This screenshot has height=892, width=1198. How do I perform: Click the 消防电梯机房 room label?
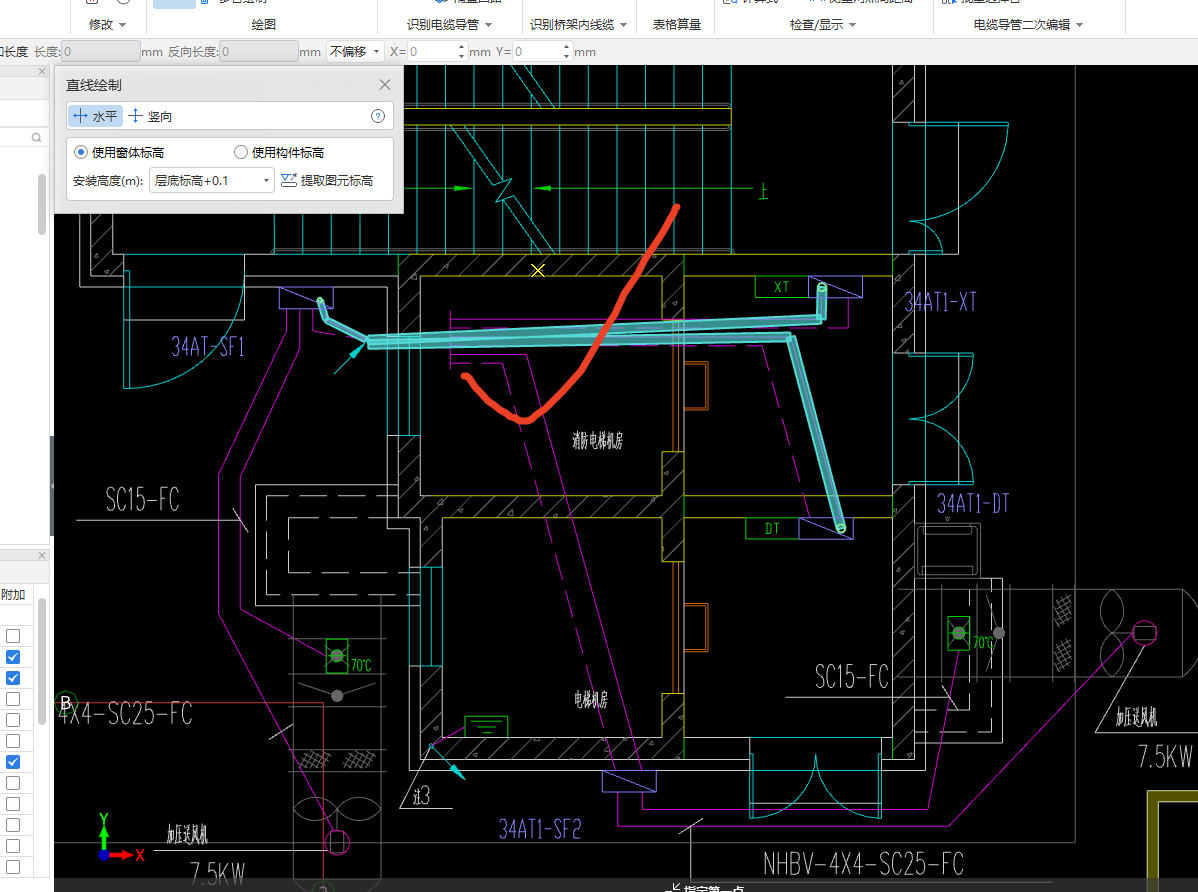[x=597, y=440]
